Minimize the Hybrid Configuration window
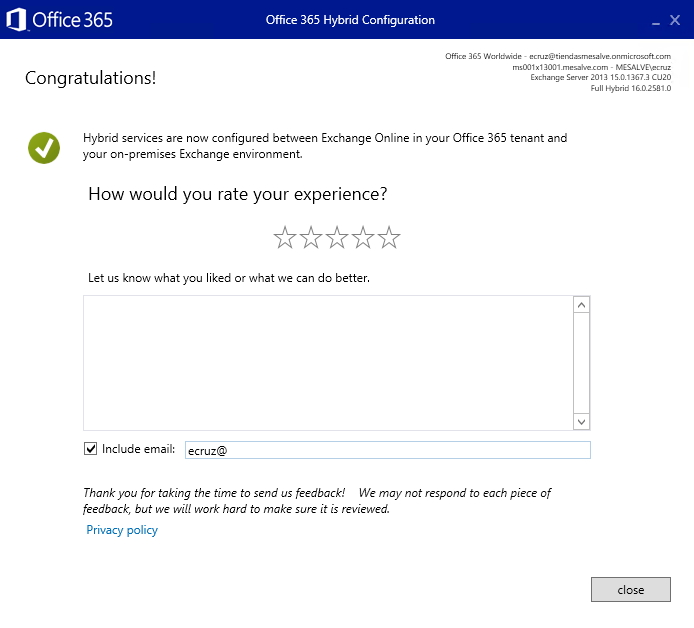The image size is (694, 628). click(x=654, y=20)
